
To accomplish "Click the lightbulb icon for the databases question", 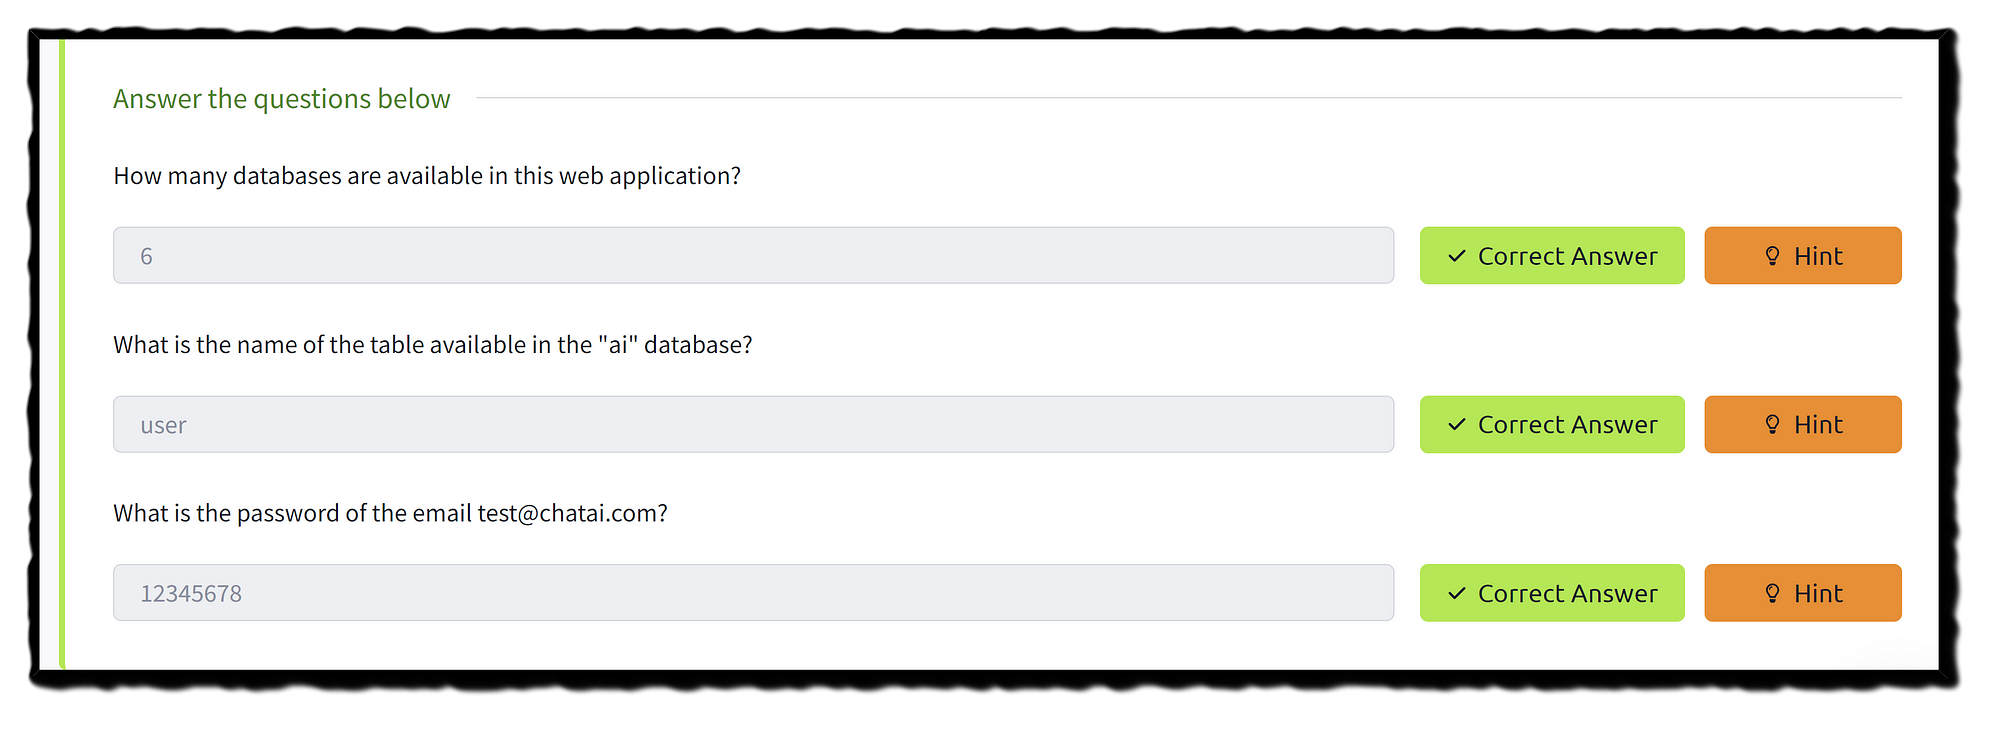I will pos(1773,256).
